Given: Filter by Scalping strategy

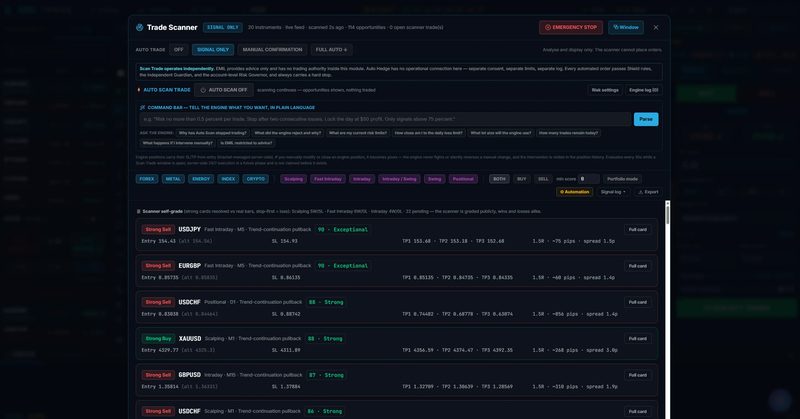Looking at the screenshot, I should pyautogui.click(x=293, y=179).
